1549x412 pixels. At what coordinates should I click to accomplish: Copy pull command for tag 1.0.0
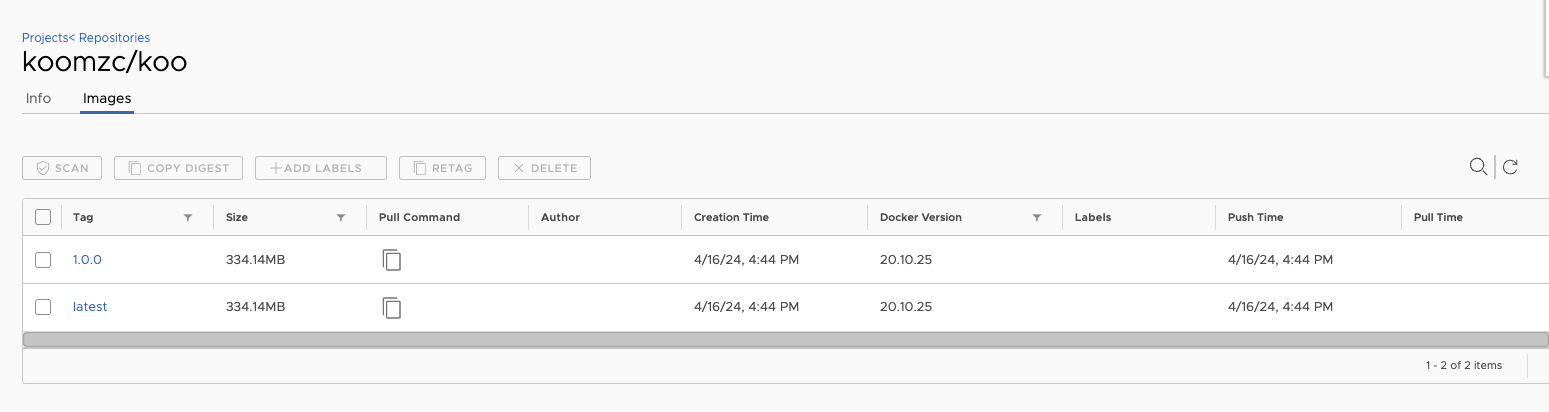click(x=392, y=260)
